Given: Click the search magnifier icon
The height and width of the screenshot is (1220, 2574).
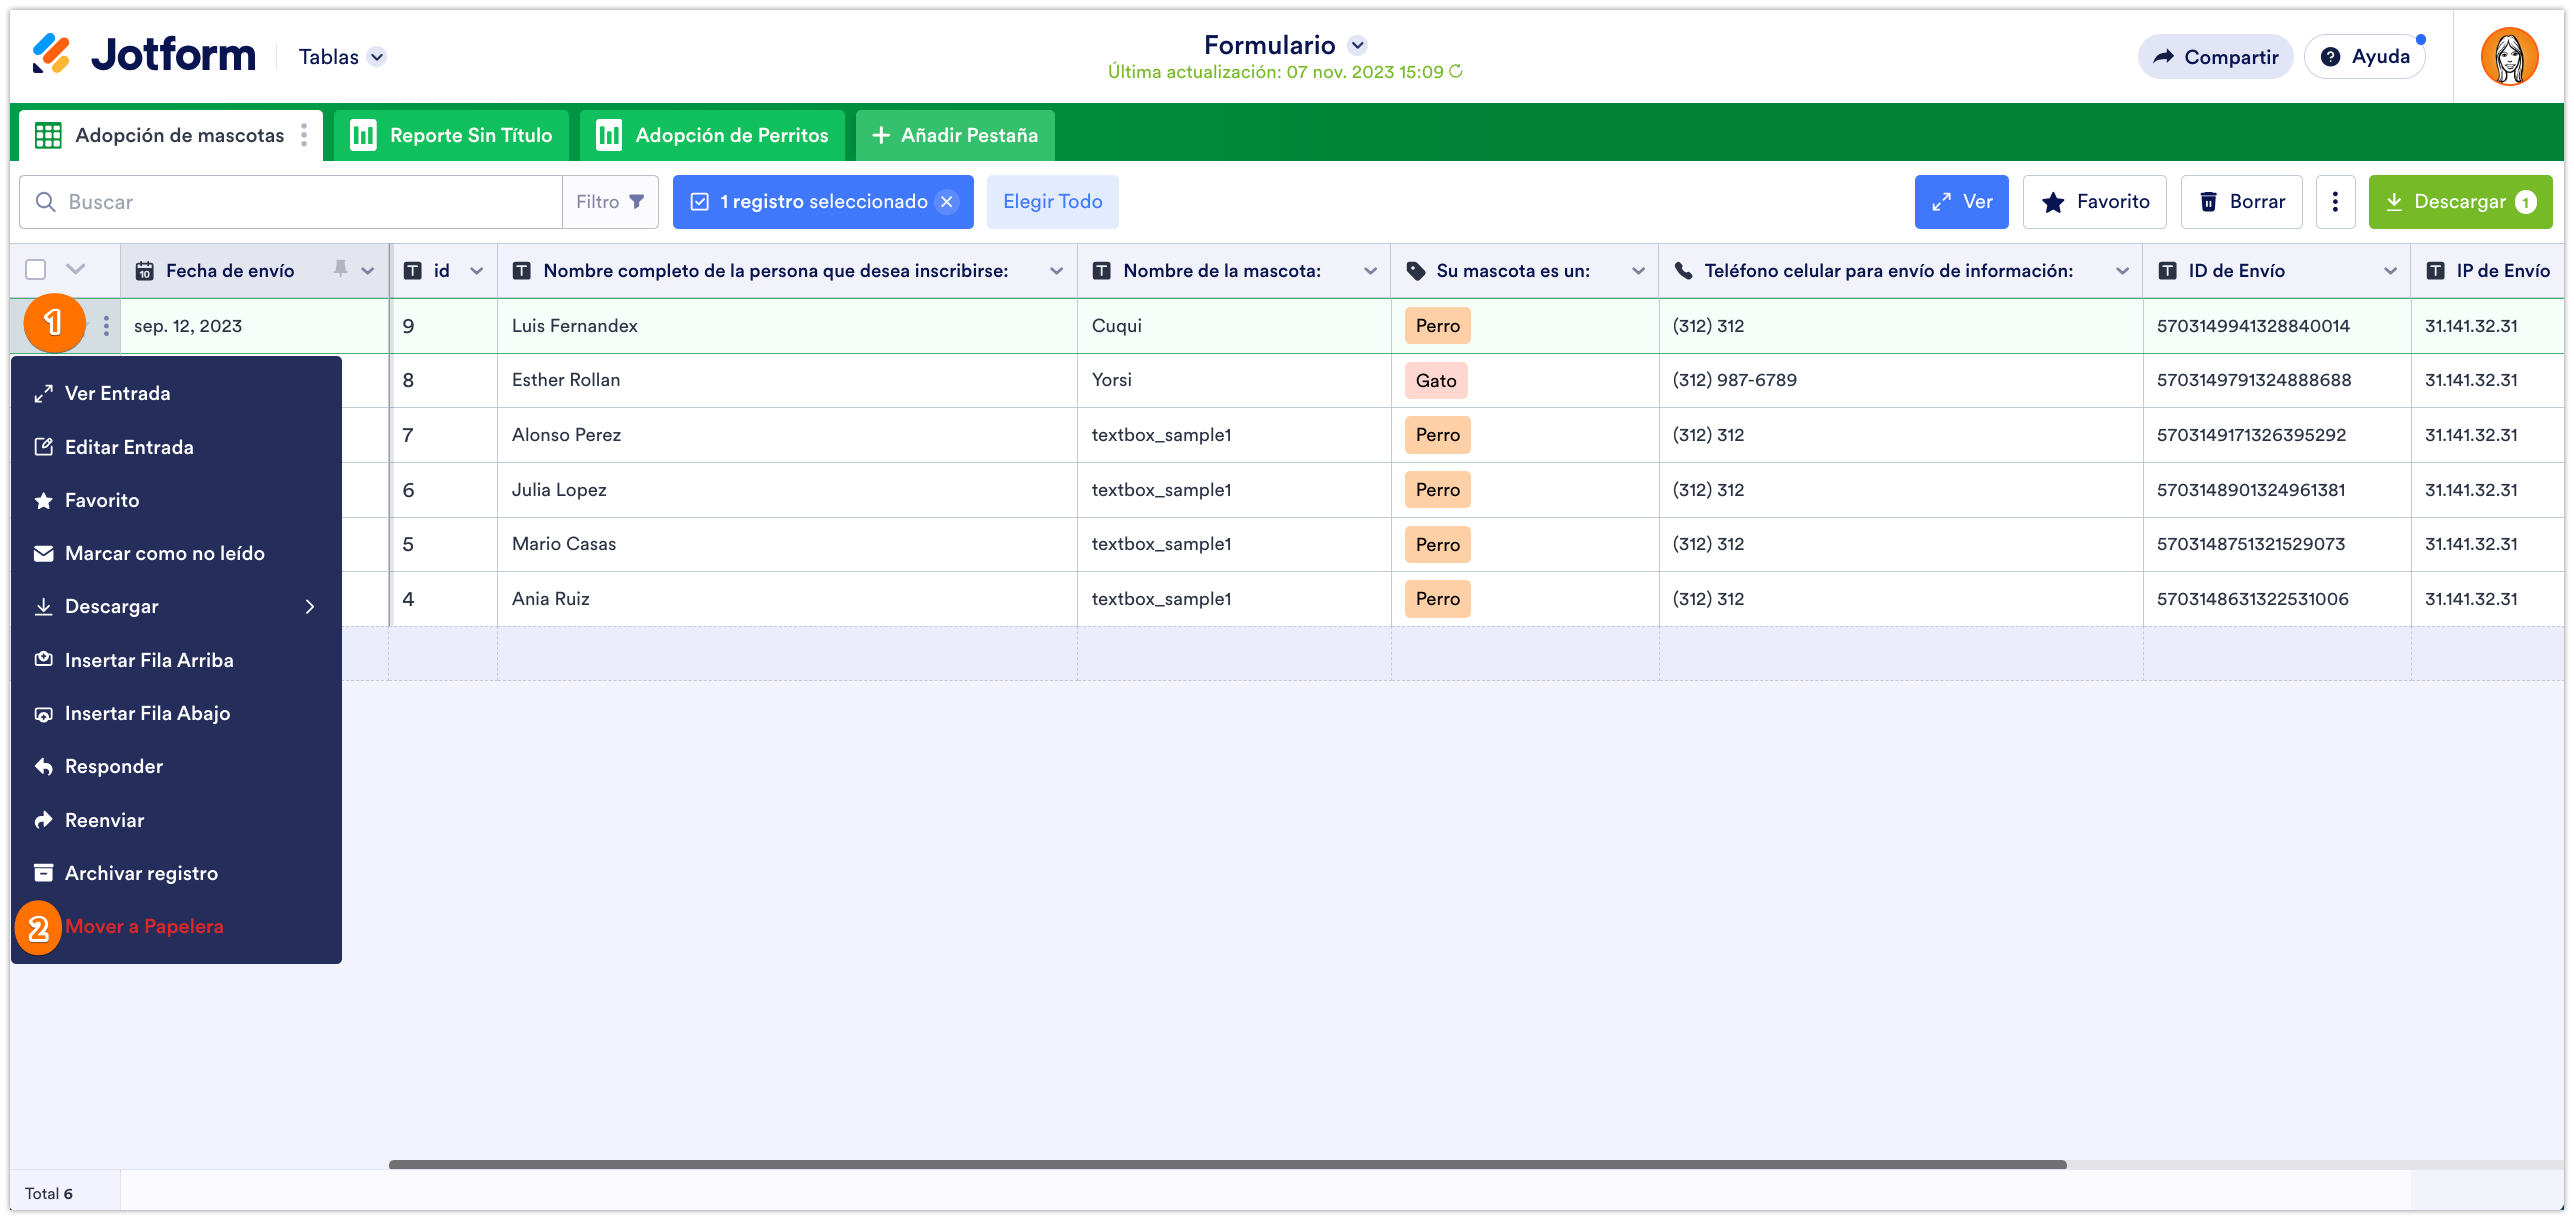Looking at the screenshot, I should pyautogui.click(x=45, y=202).
